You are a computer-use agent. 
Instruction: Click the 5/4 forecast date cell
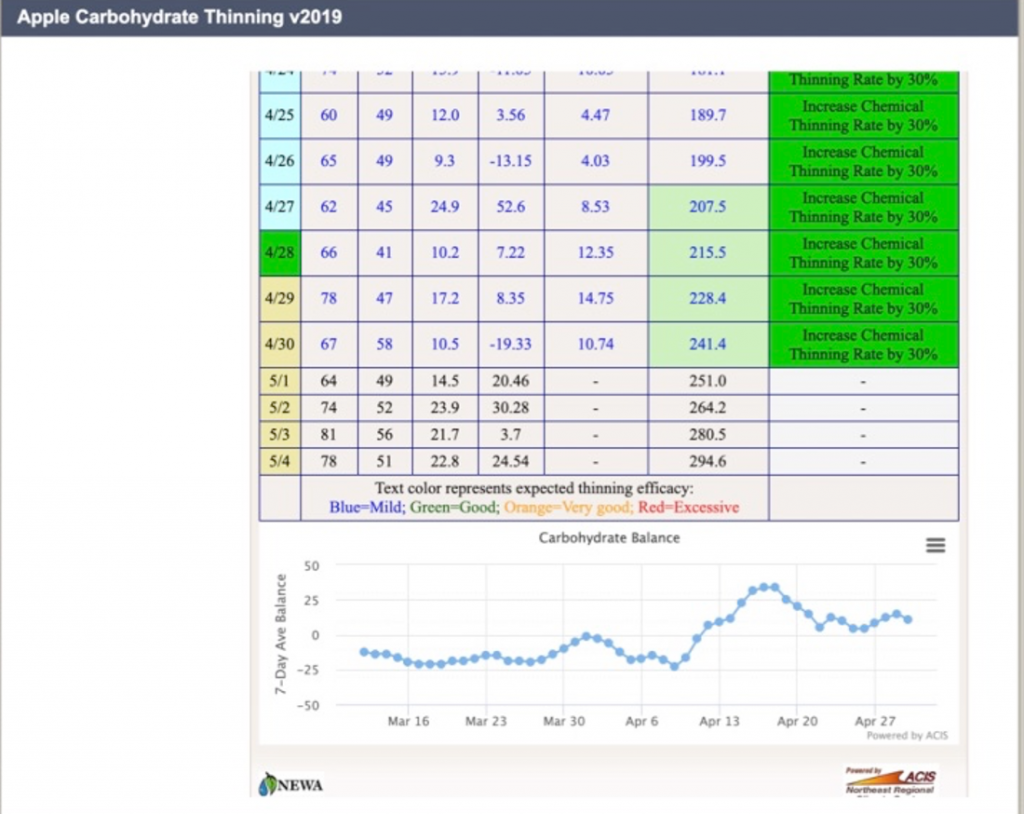[x=279, y=461]
